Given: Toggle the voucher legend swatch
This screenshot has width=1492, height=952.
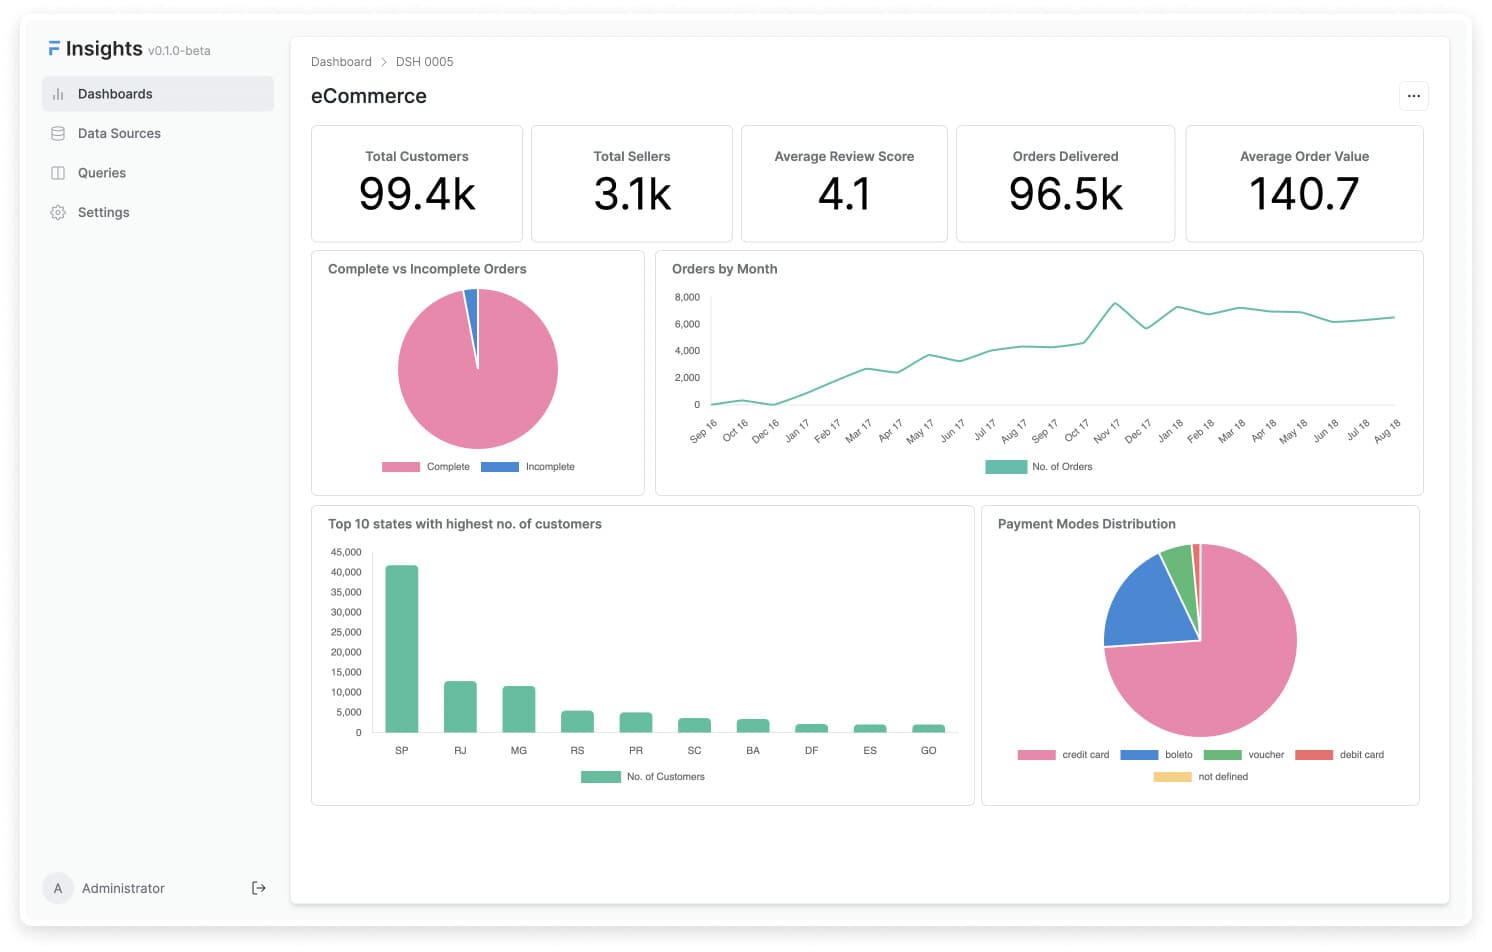Looking at the screenshot, I should (x=1222, y=755).
